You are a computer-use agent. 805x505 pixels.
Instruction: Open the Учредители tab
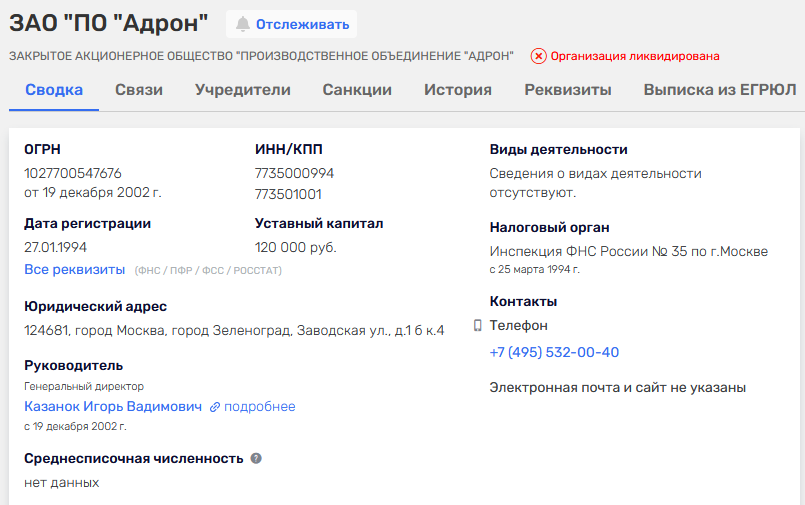point(243,90)
